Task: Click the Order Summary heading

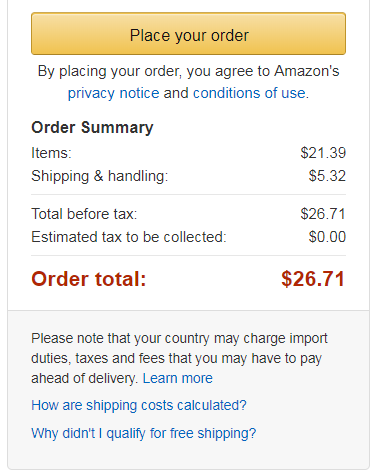Action: pyautogui.click(x=92, y=128)
